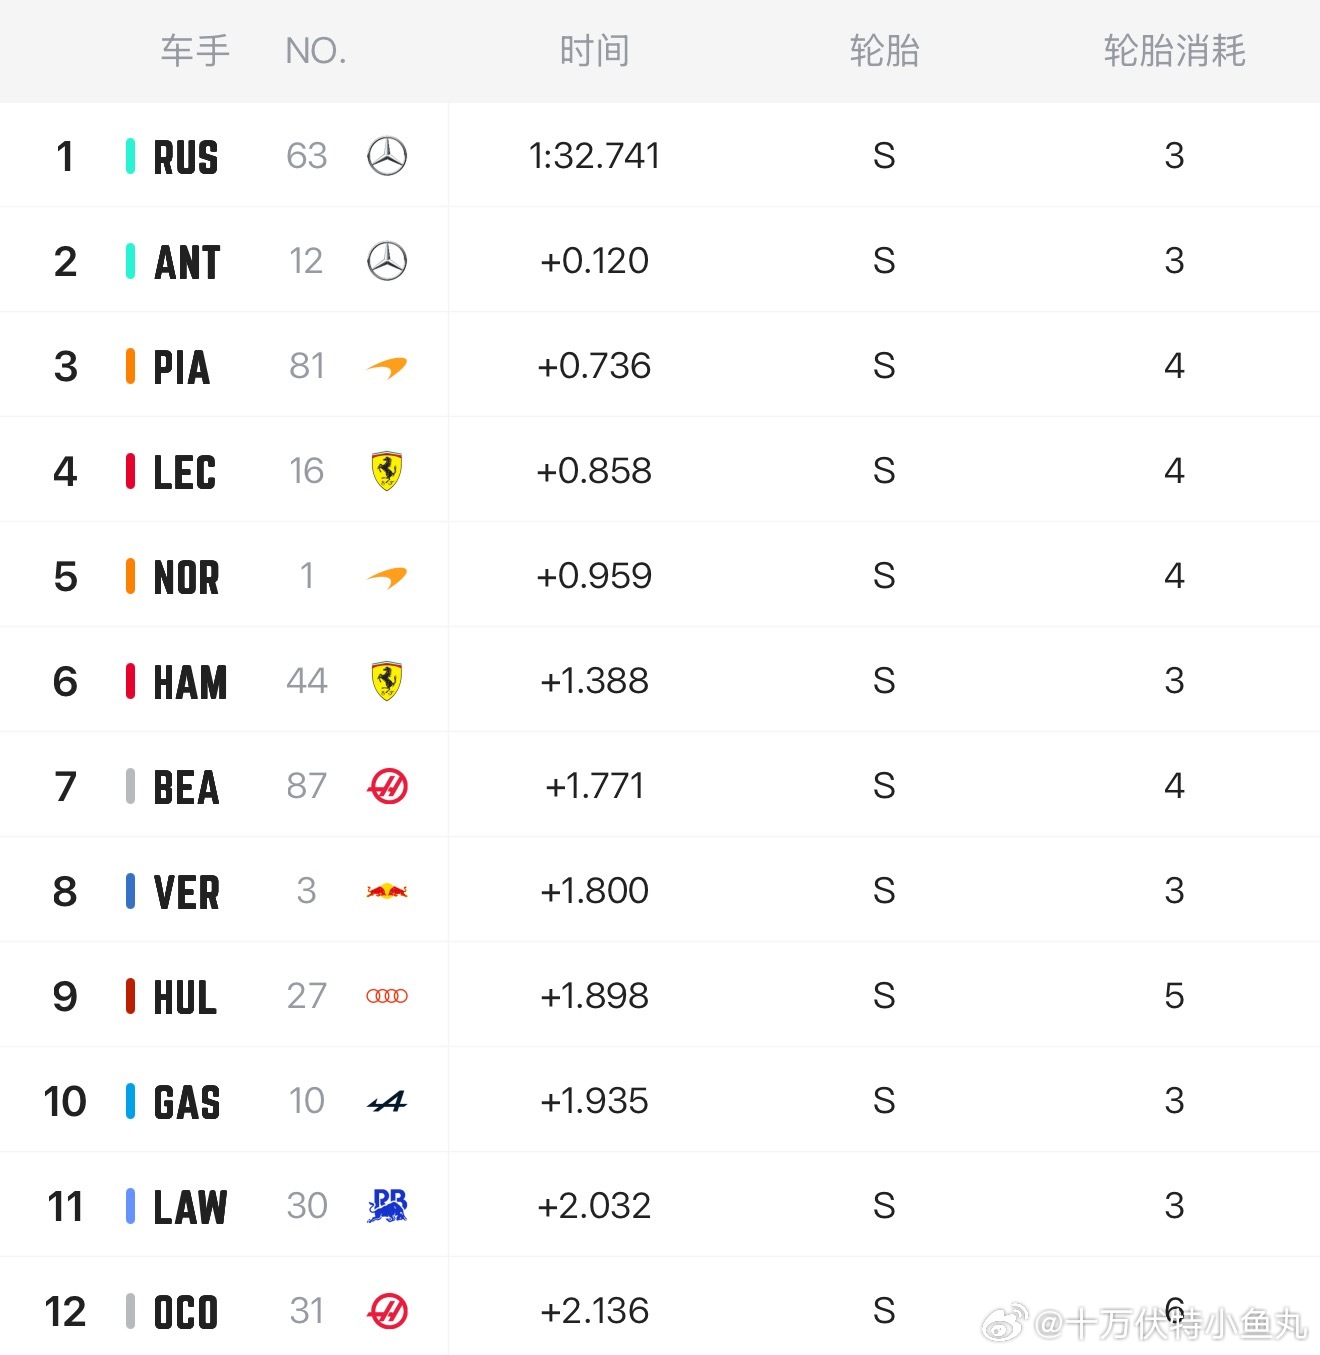The width and height of the screenshot is (1320, 1355).
Task: Click the Mercedes logo beside RUS
Action: pos(387,156)
